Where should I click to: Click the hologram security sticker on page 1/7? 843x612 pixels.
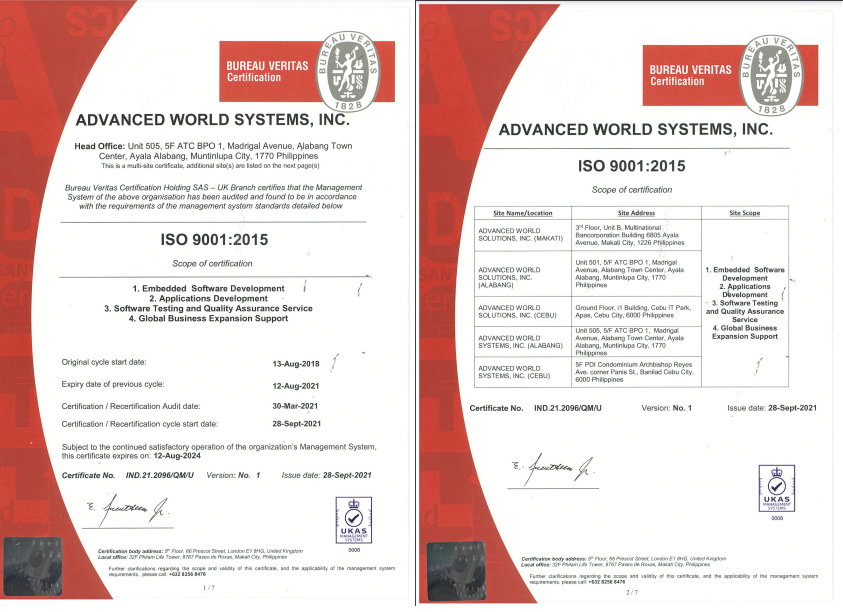tap(33, 566)
